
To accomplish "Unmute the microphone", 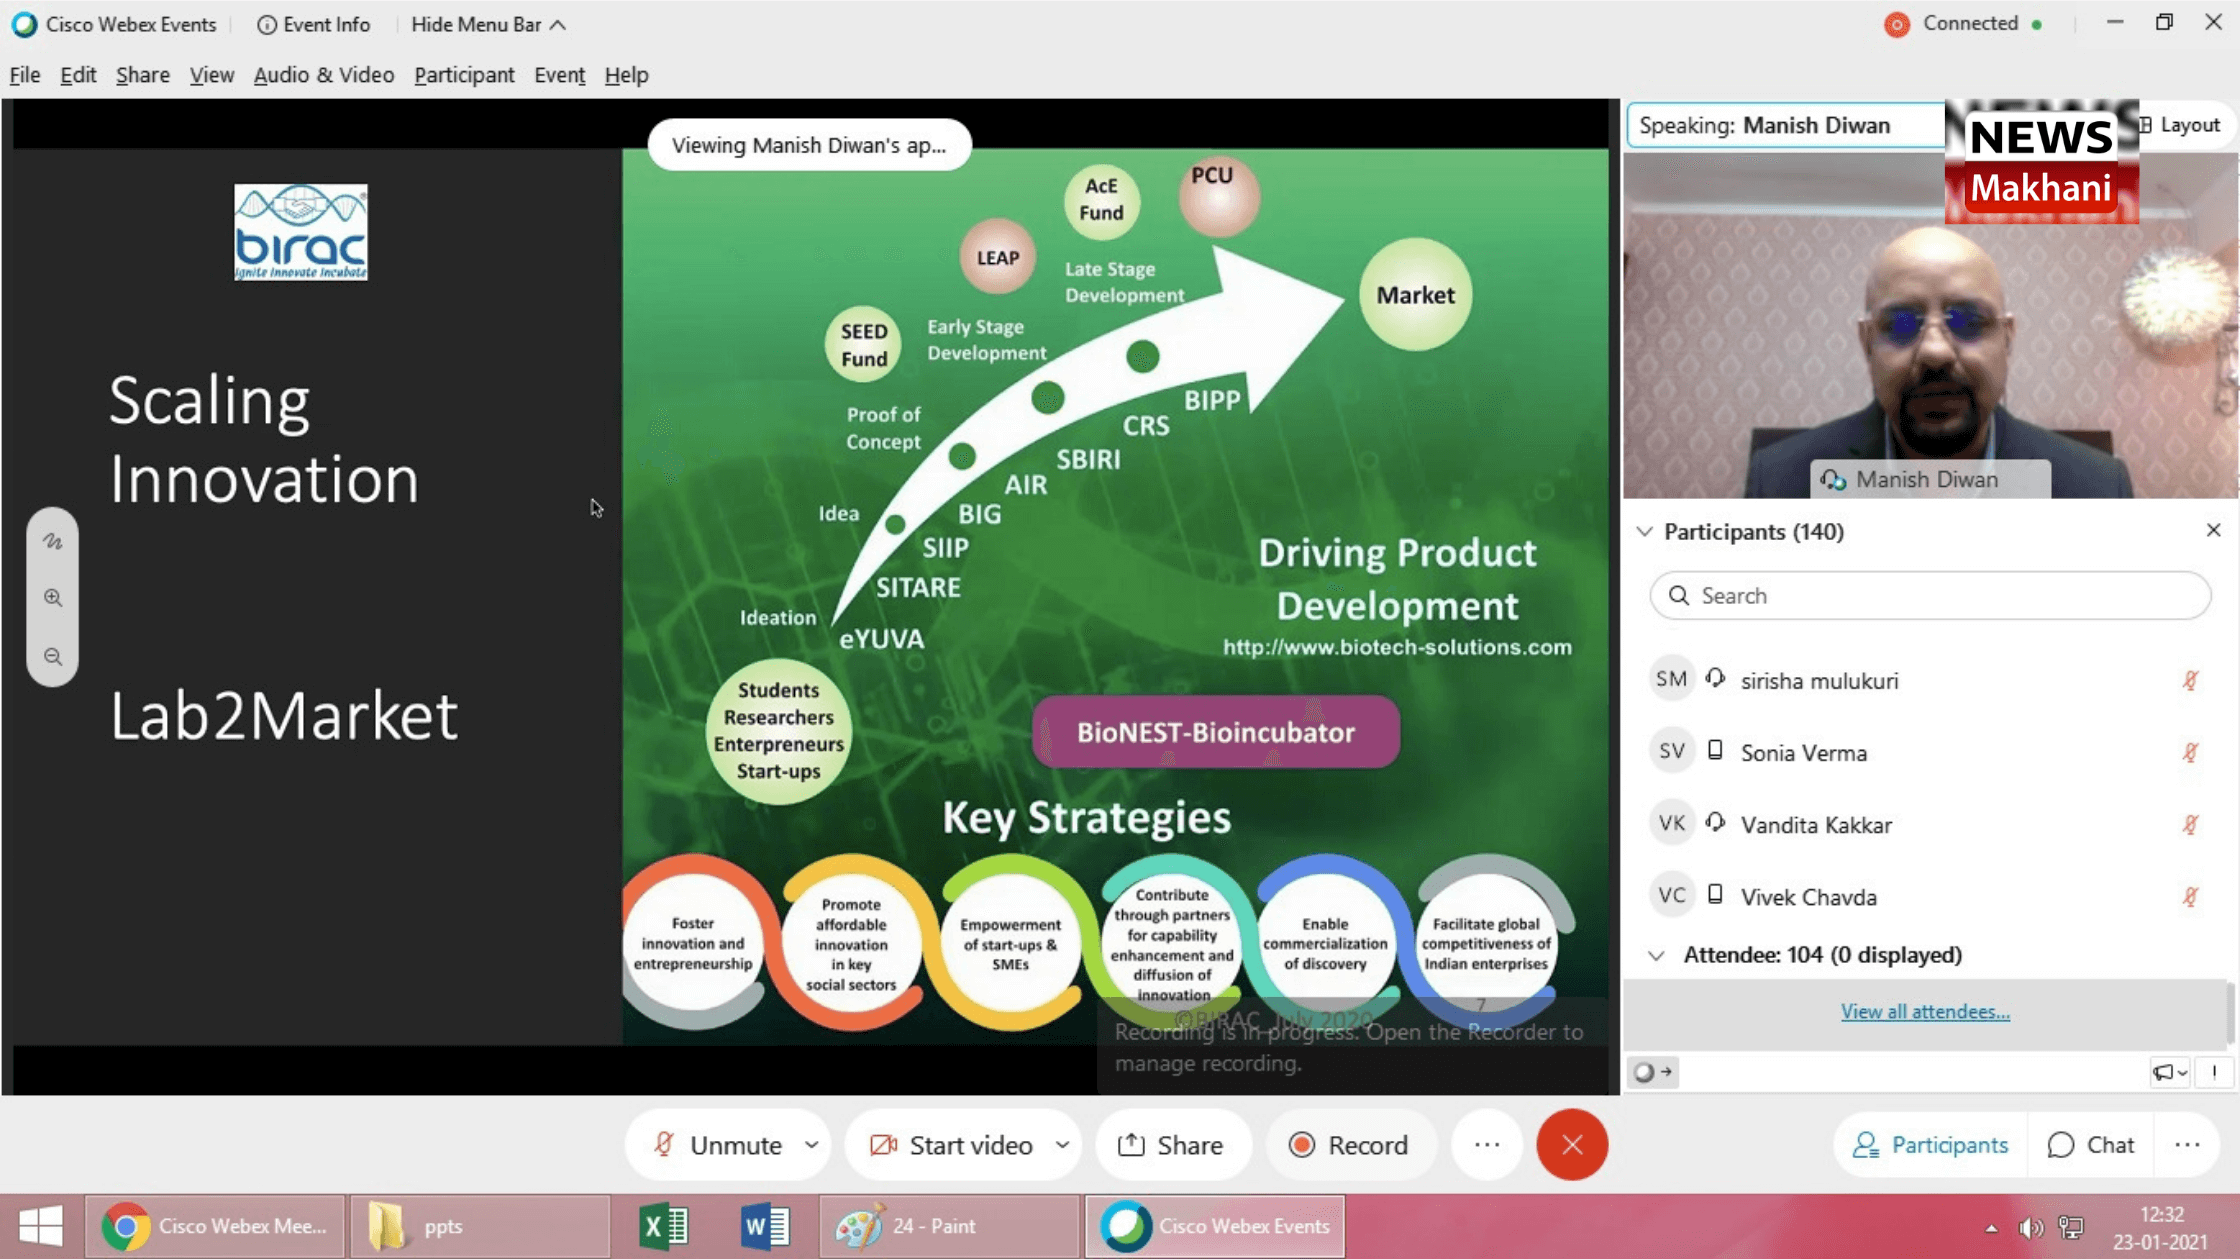I will (x=718, y=1145).
